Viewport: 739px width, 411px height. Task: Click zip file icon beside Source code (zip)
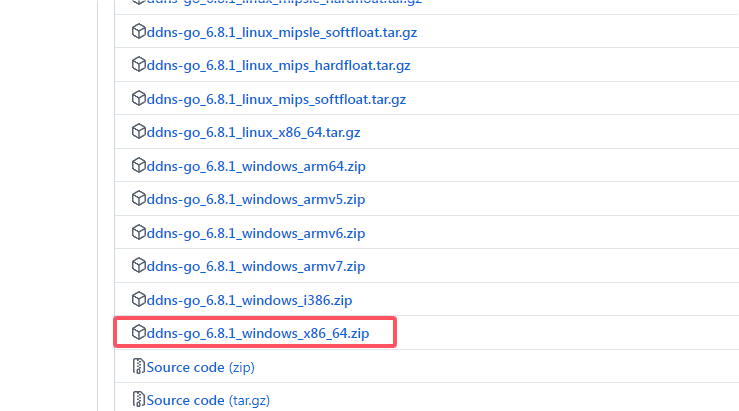(x=139, y=366)
